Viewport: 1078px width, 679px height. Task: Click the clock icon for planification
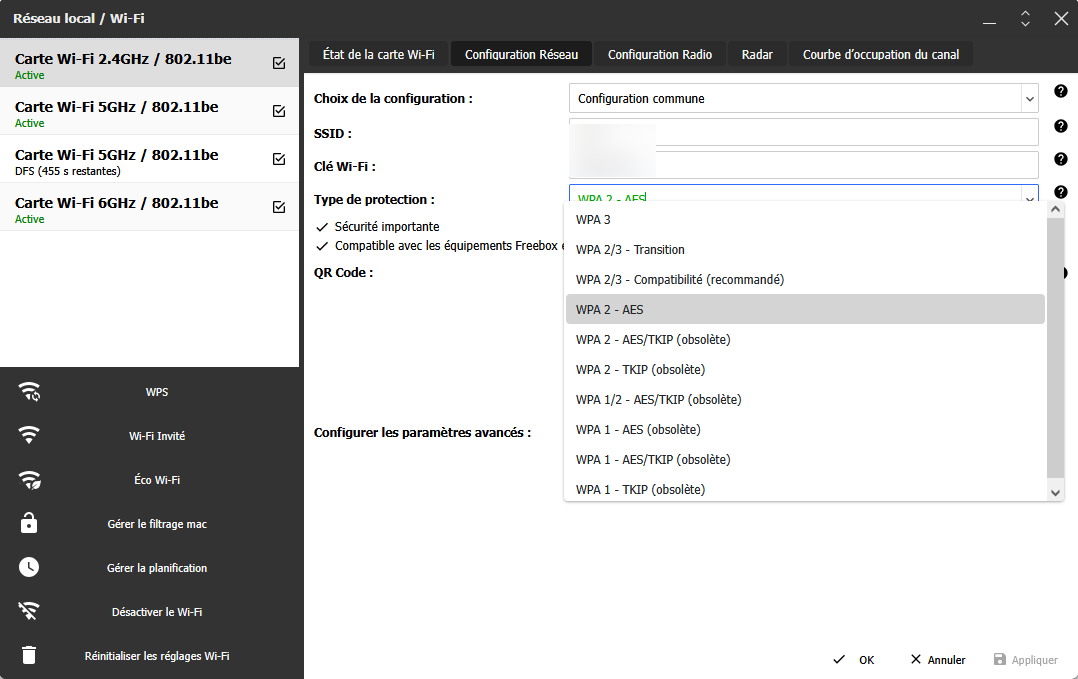point(30,568)
